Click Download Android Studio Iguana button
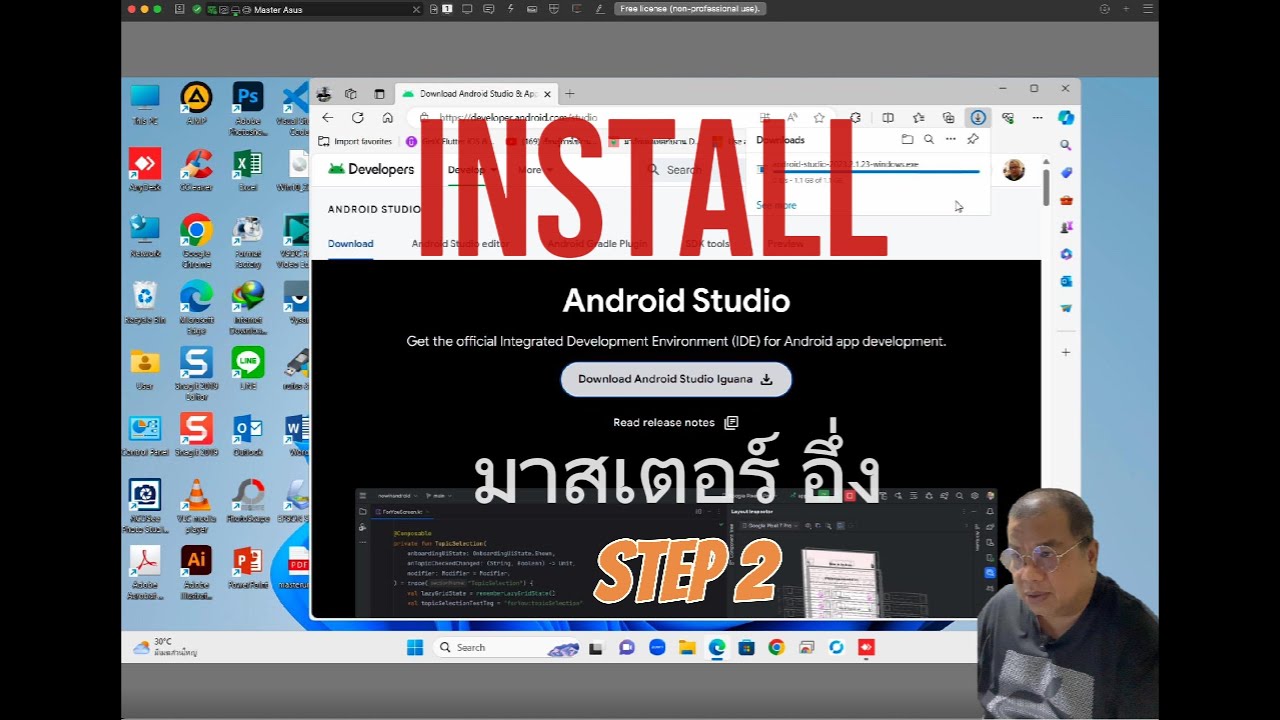The image size is (1280, 720). (x=676, y=379)
